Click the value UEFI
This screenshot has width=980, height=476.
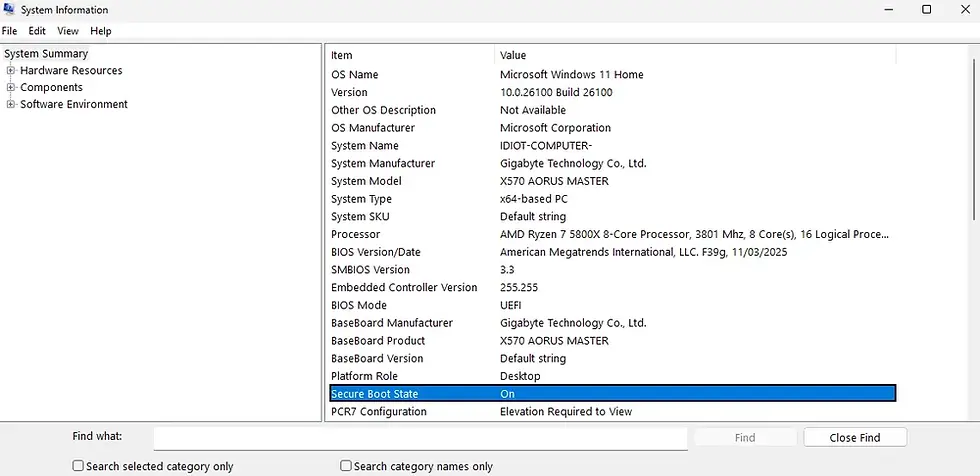pos(511,305)
